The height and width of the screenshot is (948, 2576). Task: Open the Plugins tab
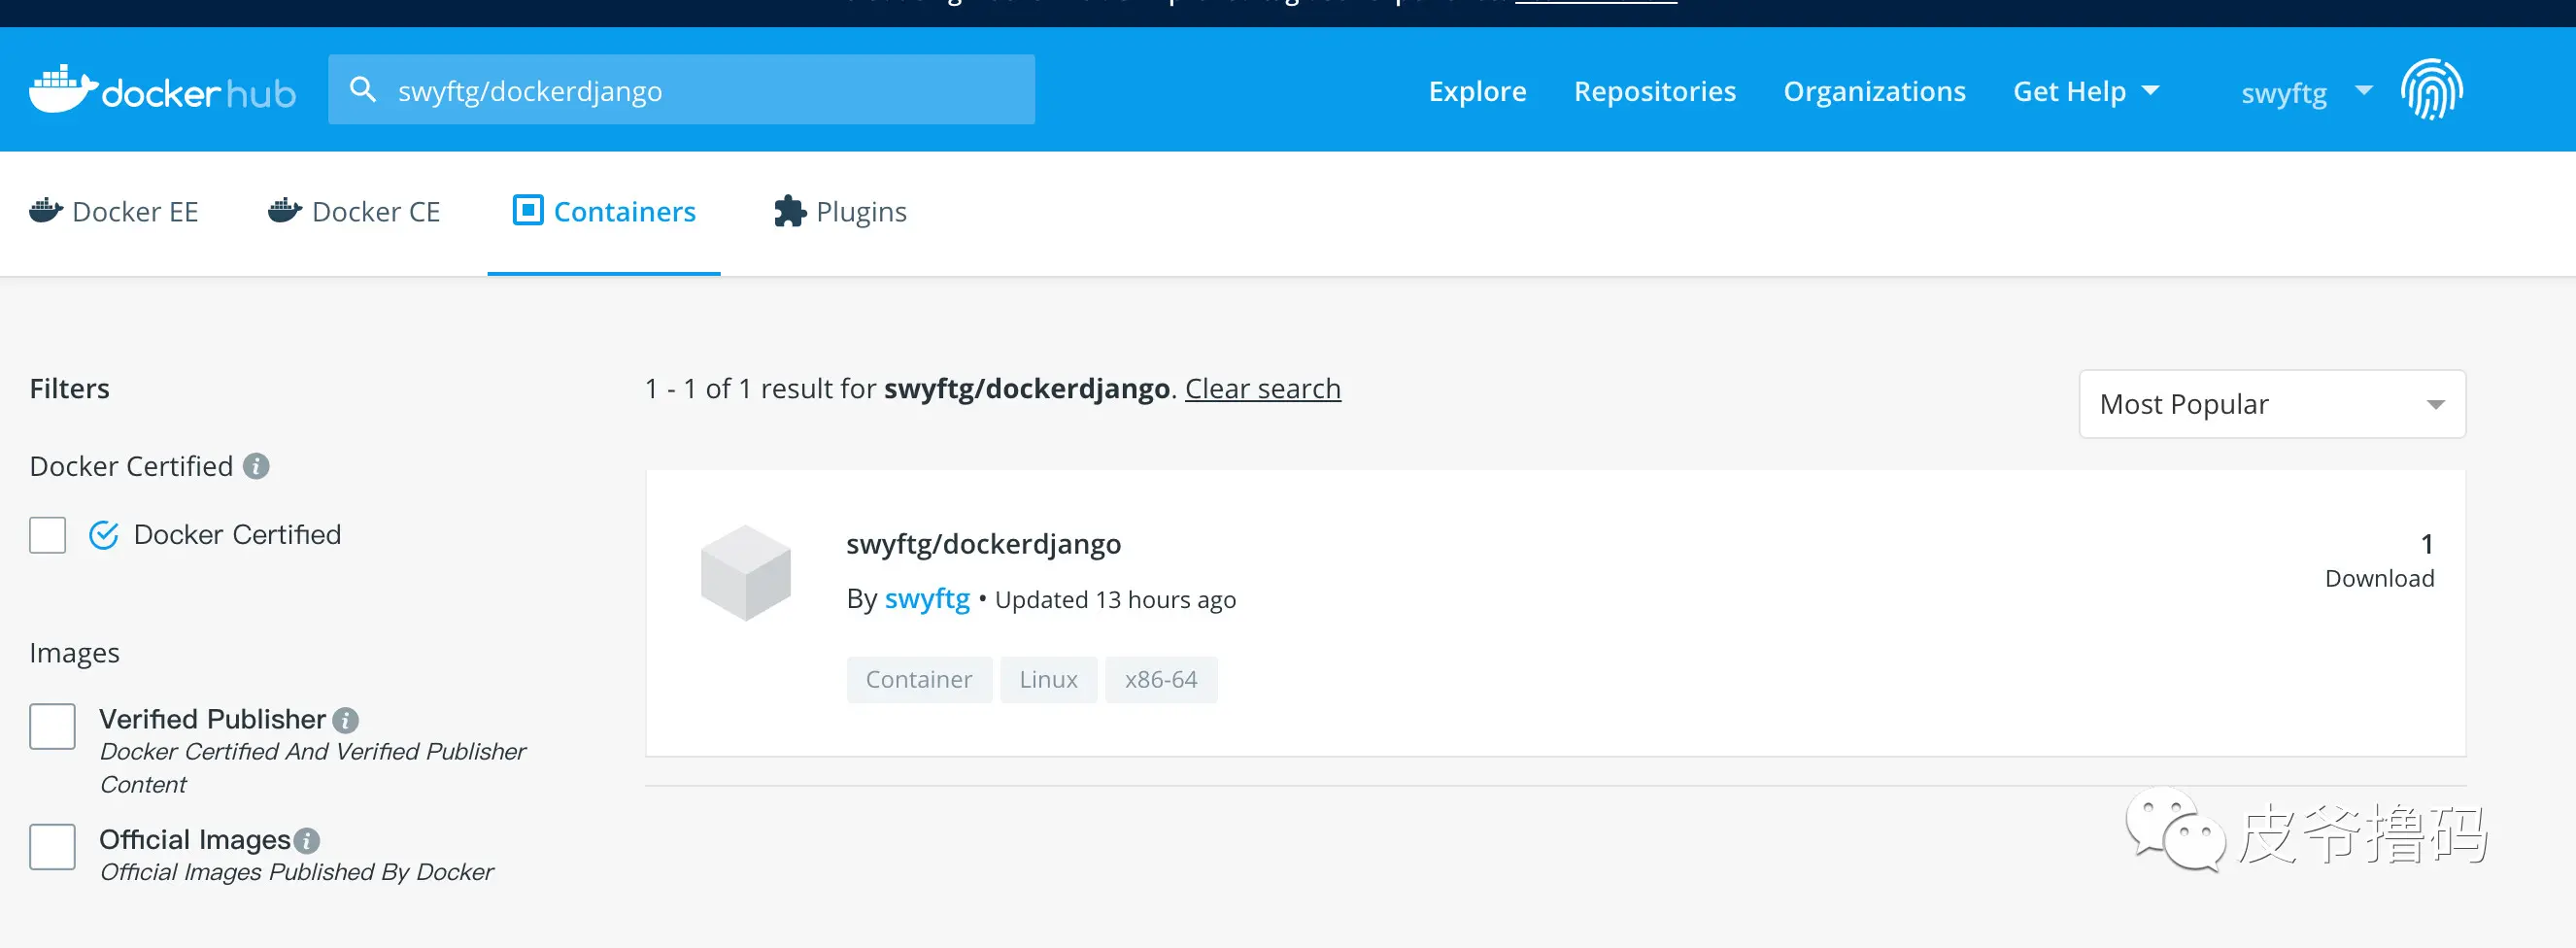pyautogui.click(x=840, y=212)
